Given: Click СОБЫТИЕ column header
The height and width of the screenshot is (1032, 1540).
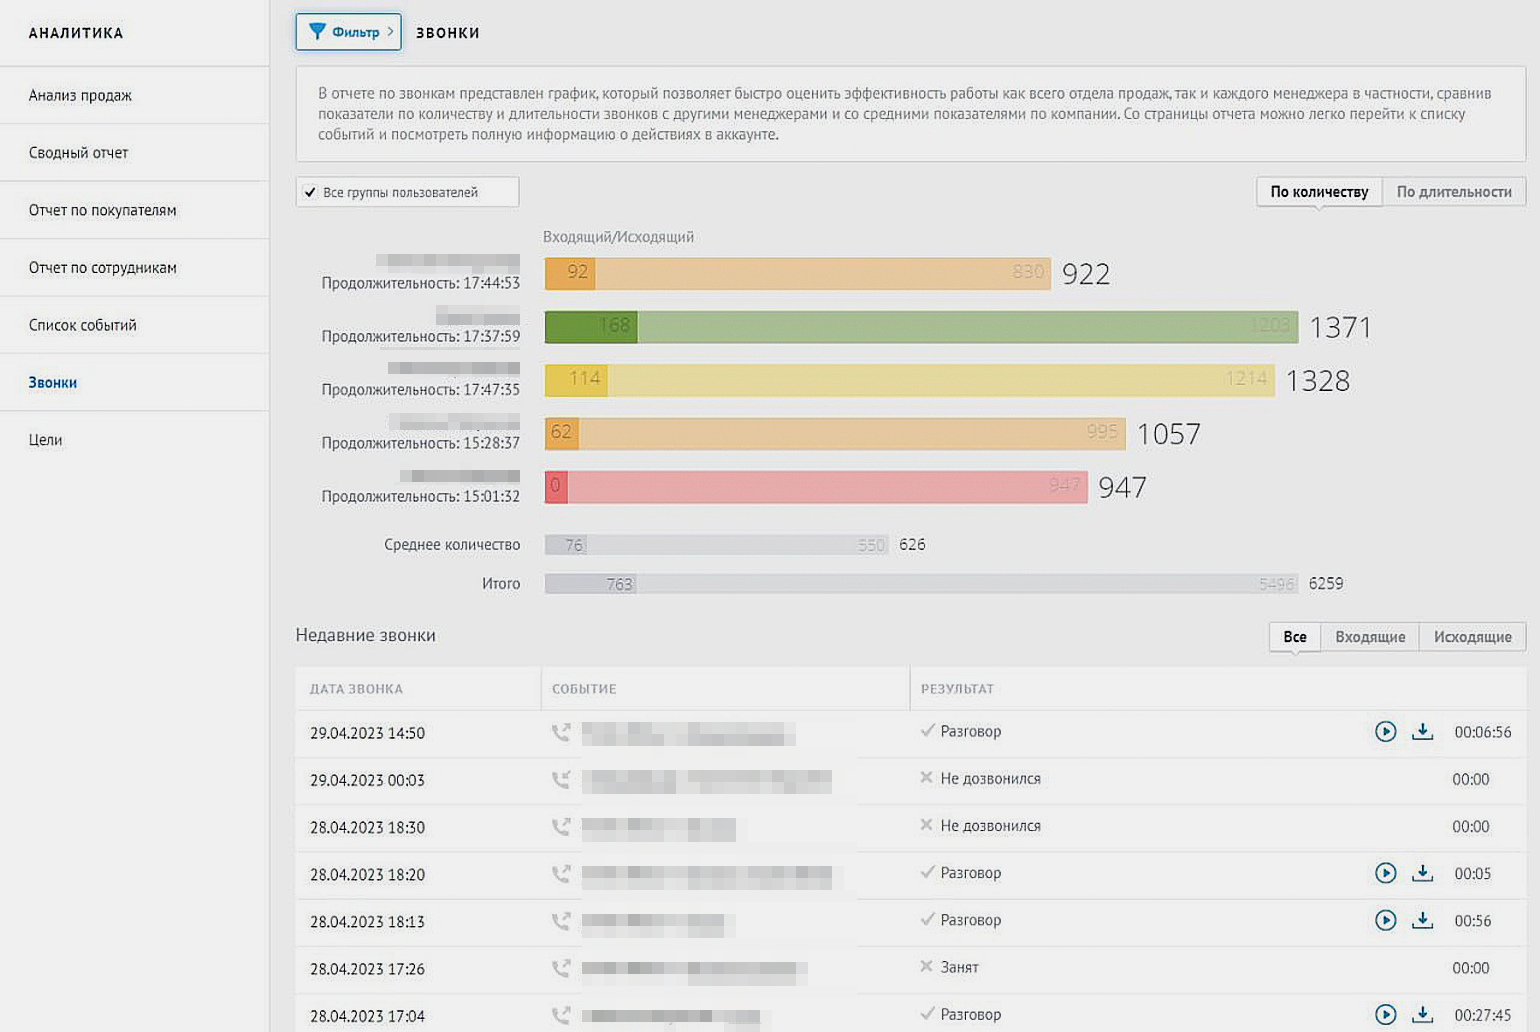Looking at the screenshot, I should coord(584,689).
